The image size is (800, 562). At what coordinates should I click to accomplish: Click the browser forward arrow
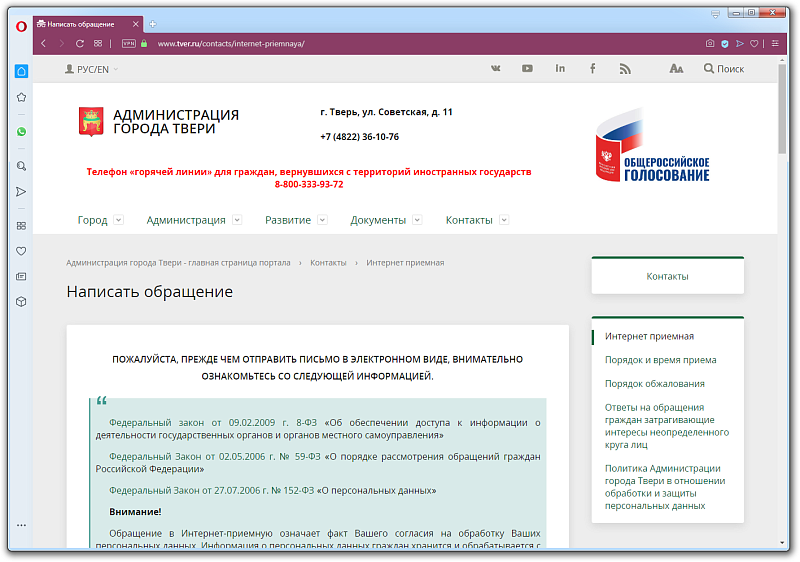pos(62,44)
